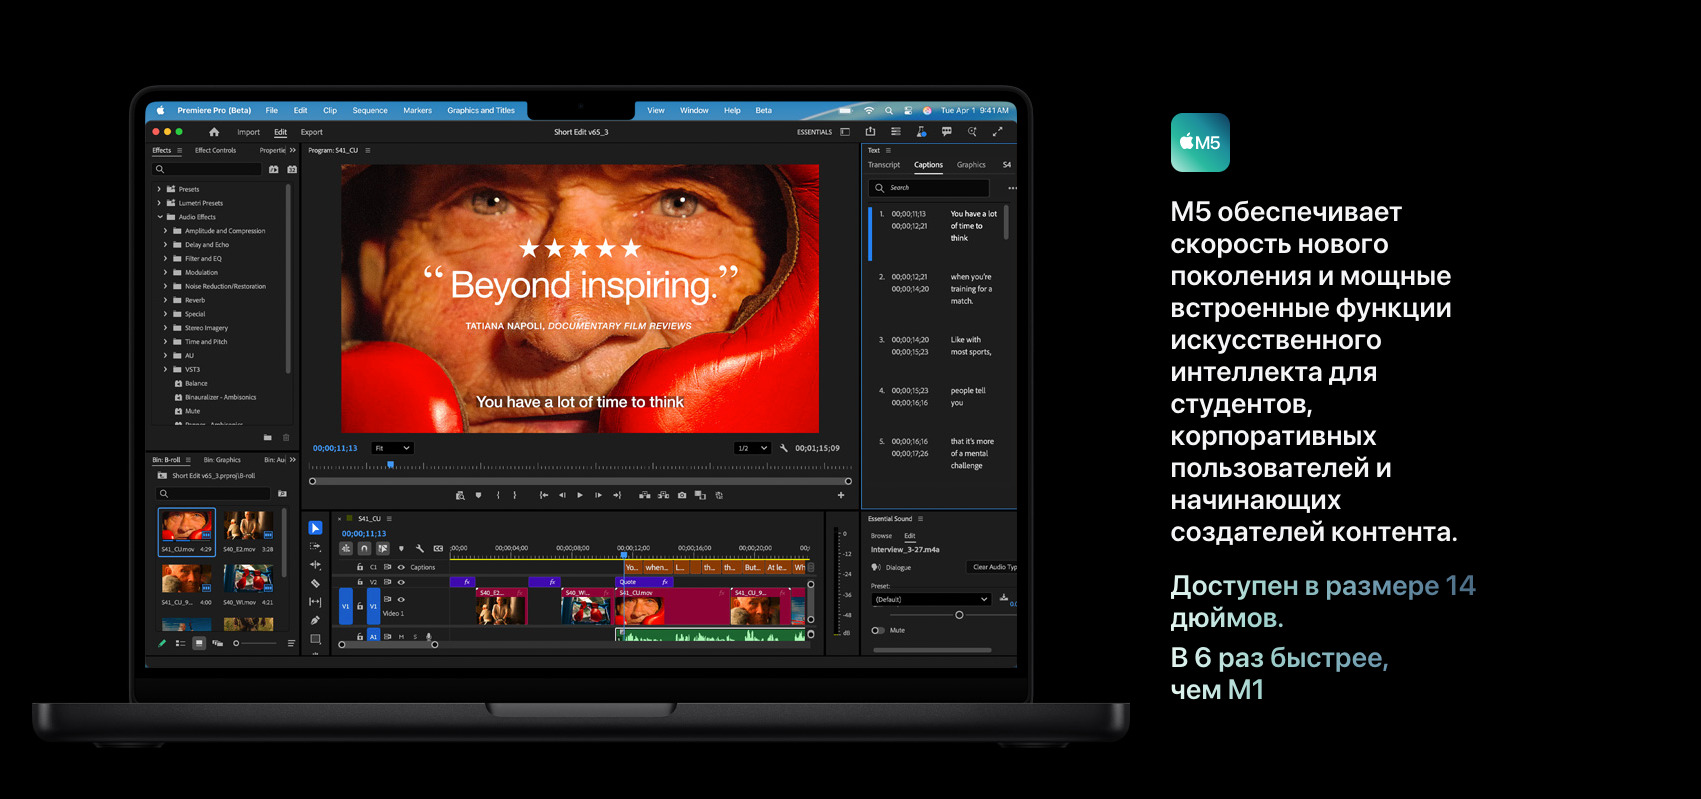The height and width of the screenshot is (799, 1701).
Task: Click the Clear Audio Type button
Action: coord(994,567)
